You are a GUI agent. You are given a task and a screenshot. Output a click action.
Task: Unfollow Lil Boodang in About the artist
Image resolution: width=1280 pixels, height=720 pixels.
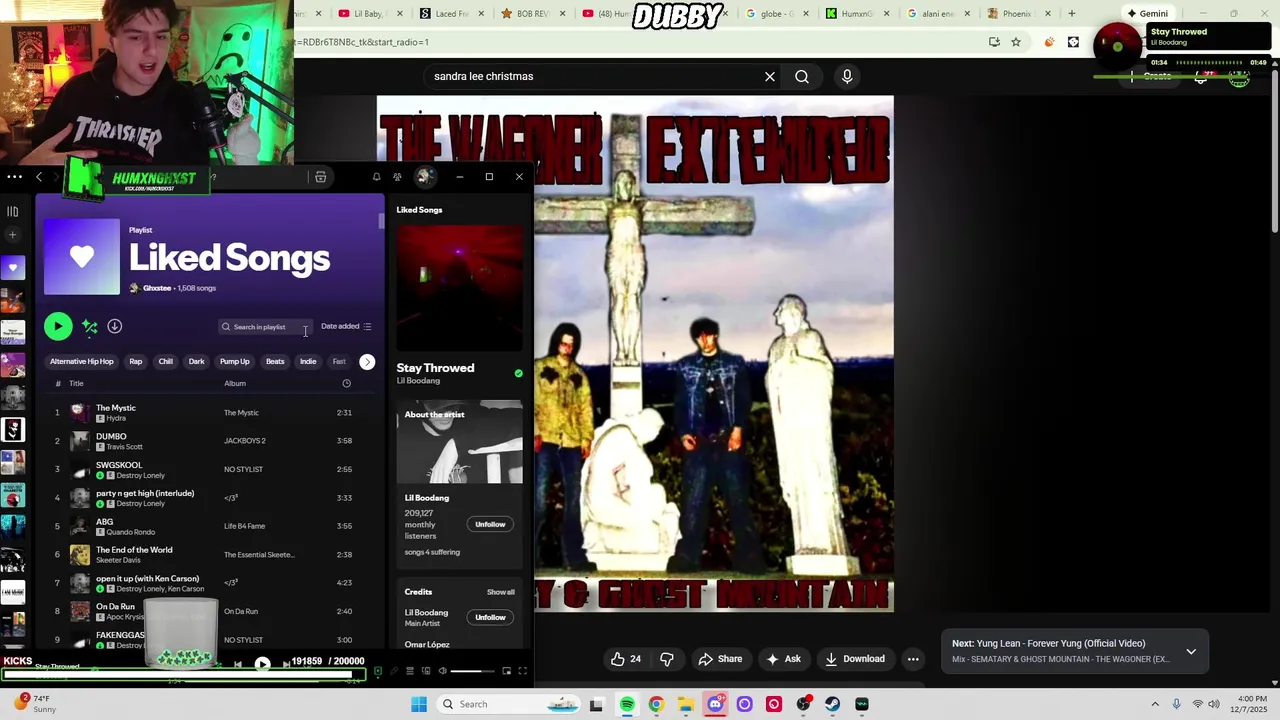click(490, 524)
